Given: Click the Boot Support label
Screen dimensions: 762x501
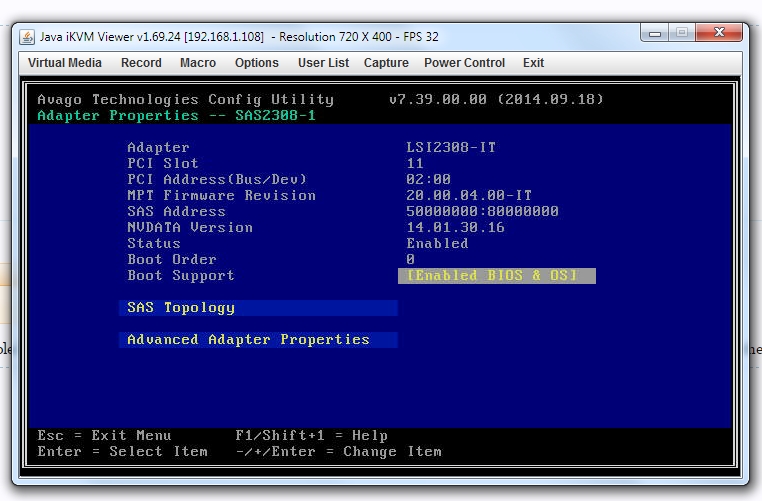Looking at the screenshot, I should pyautogui.click(x=181, y=276).
